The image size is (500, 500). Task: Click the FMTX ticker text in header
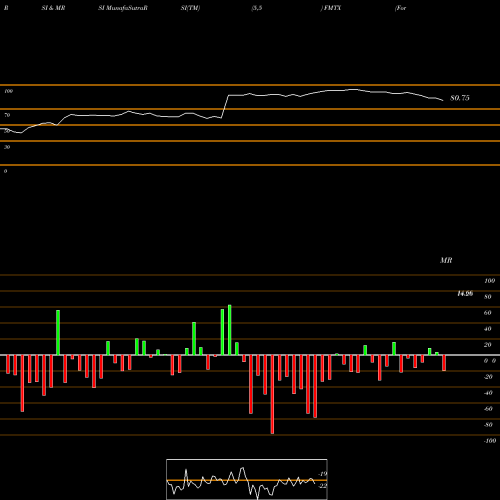(332, 8)
